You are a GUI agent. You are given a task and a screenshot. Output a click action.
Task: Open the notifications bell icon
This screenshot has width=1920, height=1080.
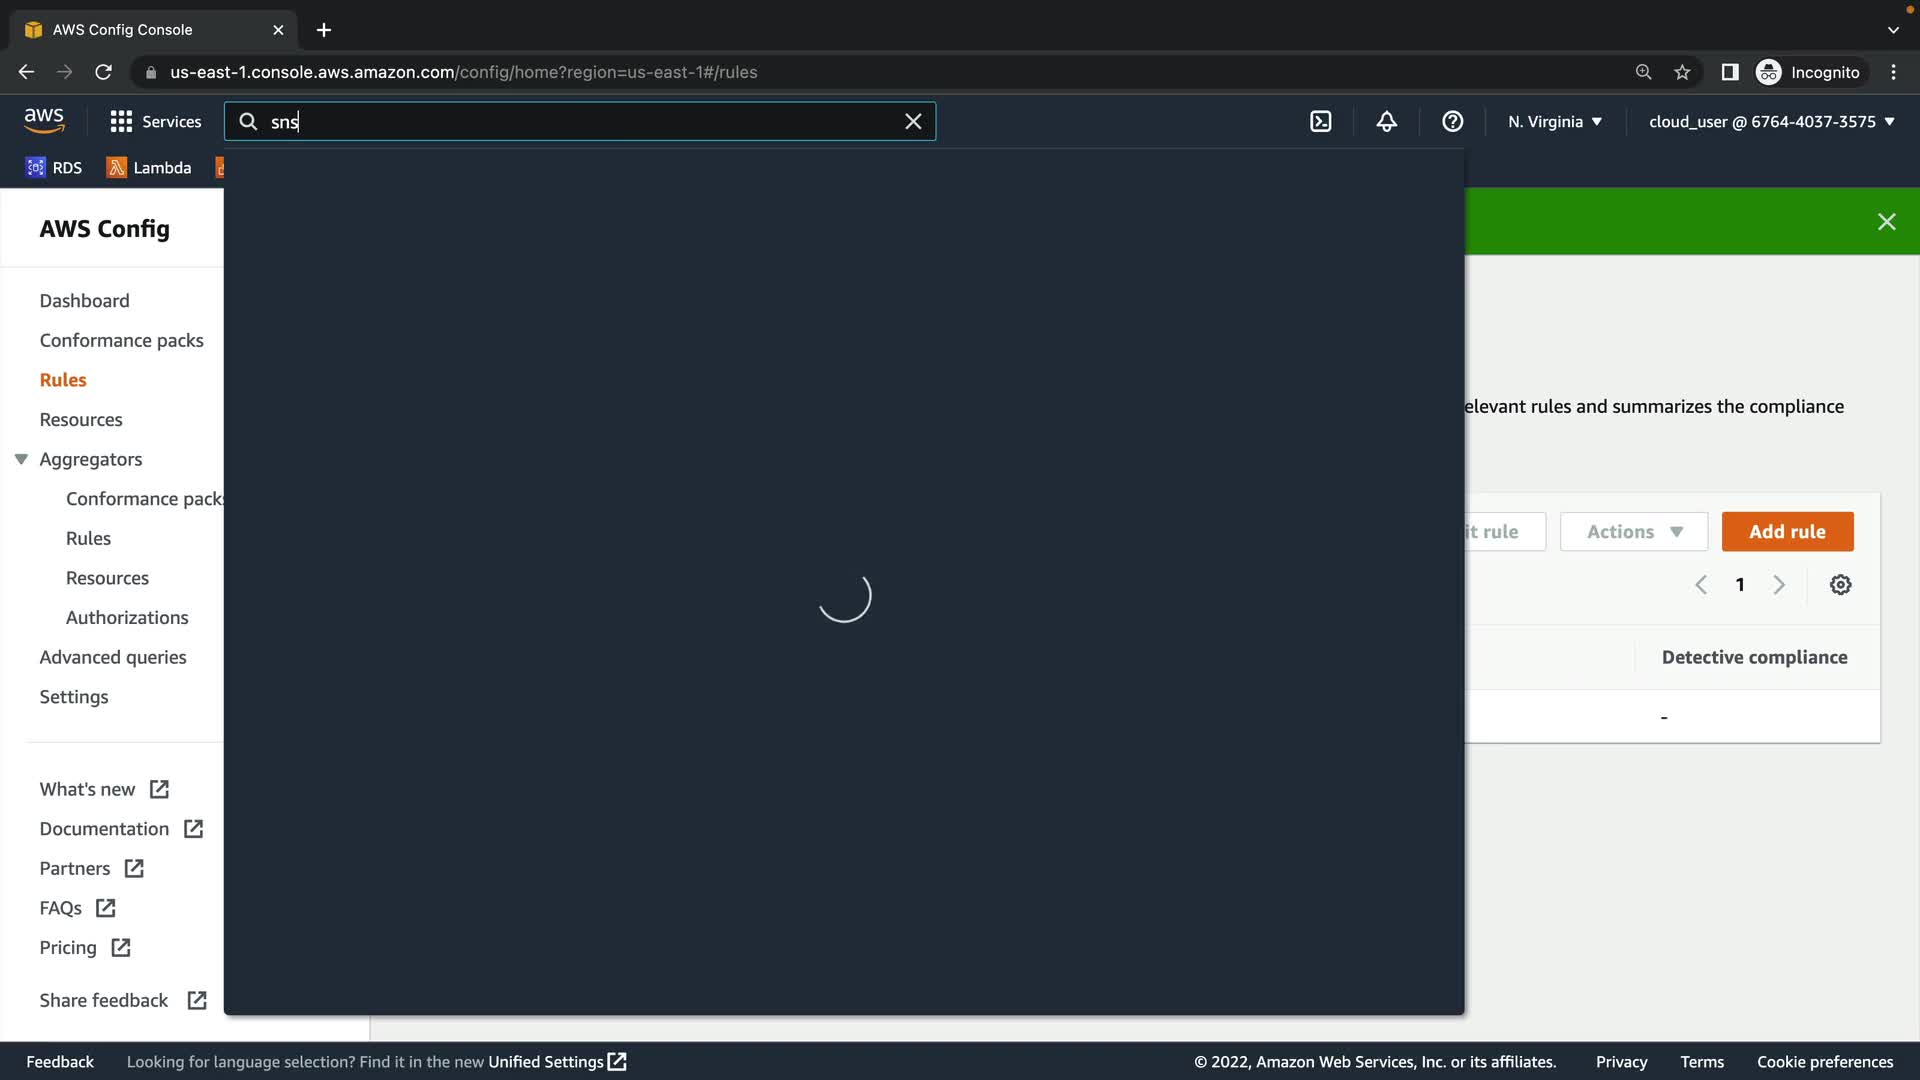pos(1386,121)
